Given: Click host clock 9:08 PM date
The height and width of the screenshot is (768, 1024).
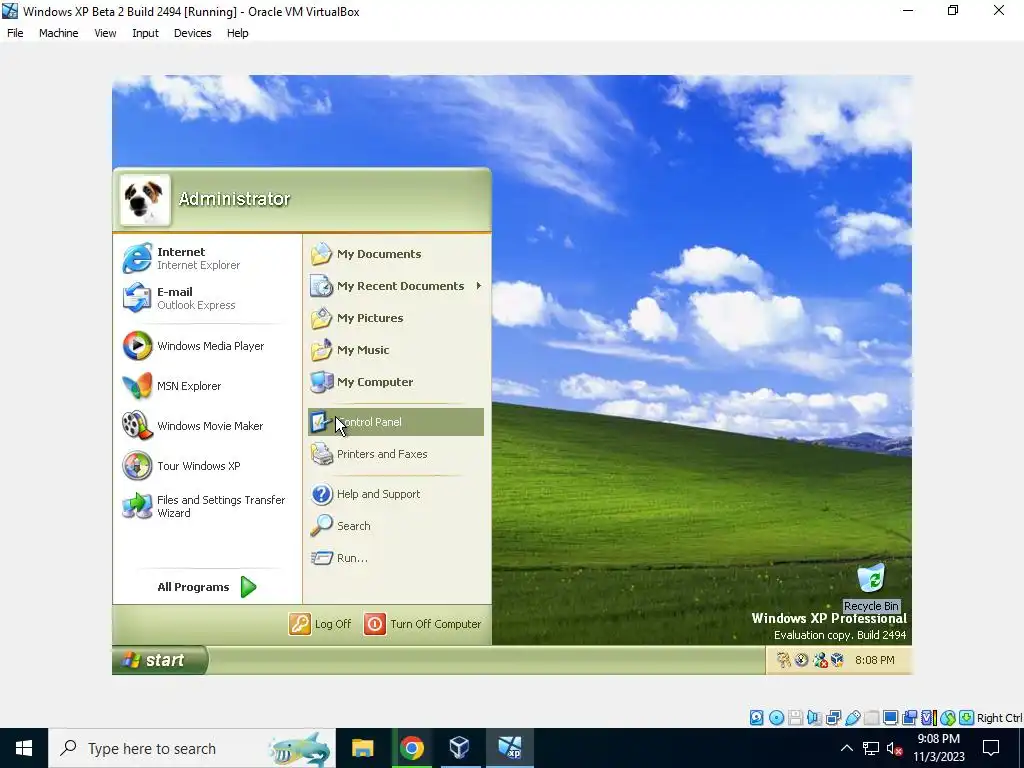Looking at the screenshot, I should tap(938, 748).
